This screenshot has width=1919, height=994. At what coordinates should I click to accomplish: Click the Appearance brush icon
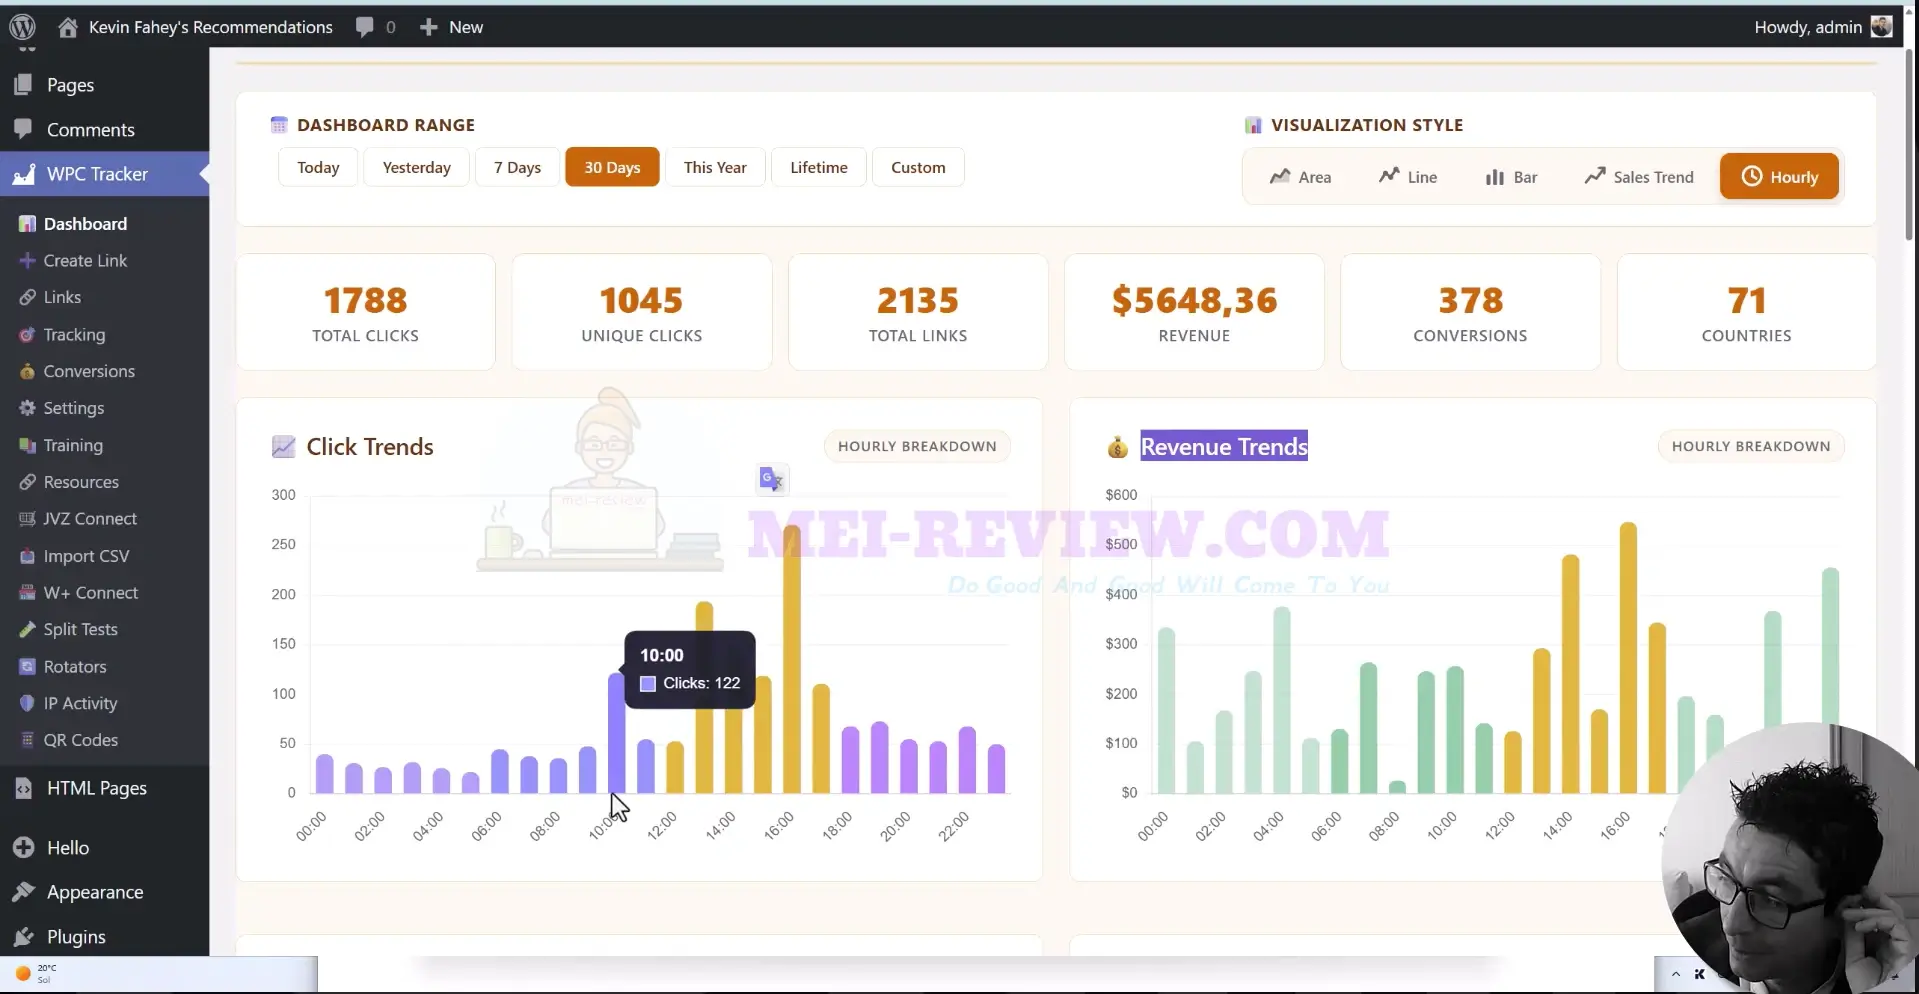24,892
